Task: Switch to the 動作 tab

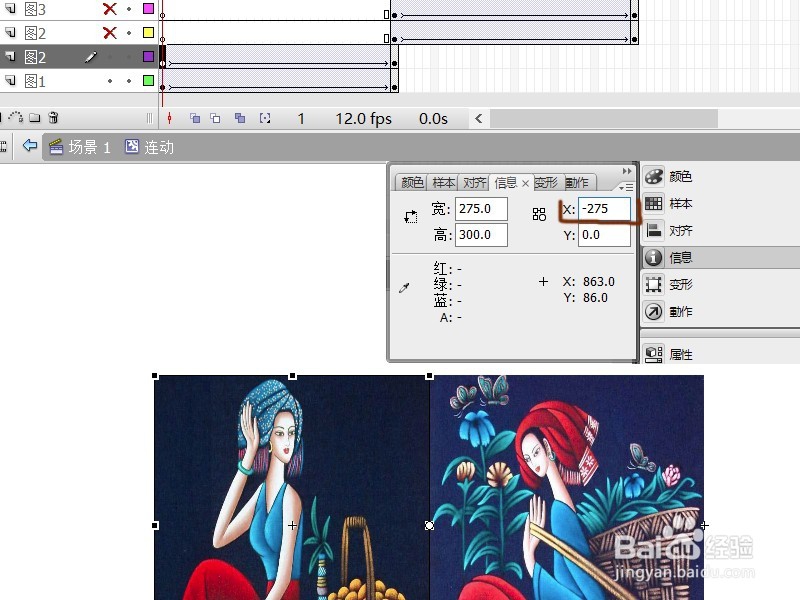Action: coord(578,183)
